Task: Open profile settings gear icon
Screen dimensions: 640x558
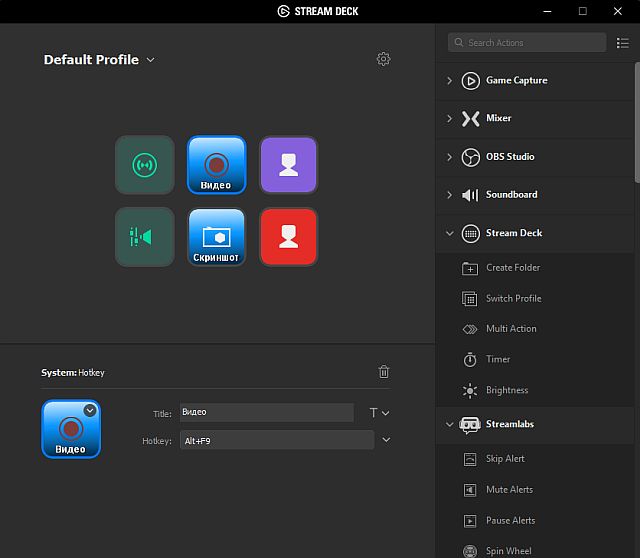Action: (383, 60)
